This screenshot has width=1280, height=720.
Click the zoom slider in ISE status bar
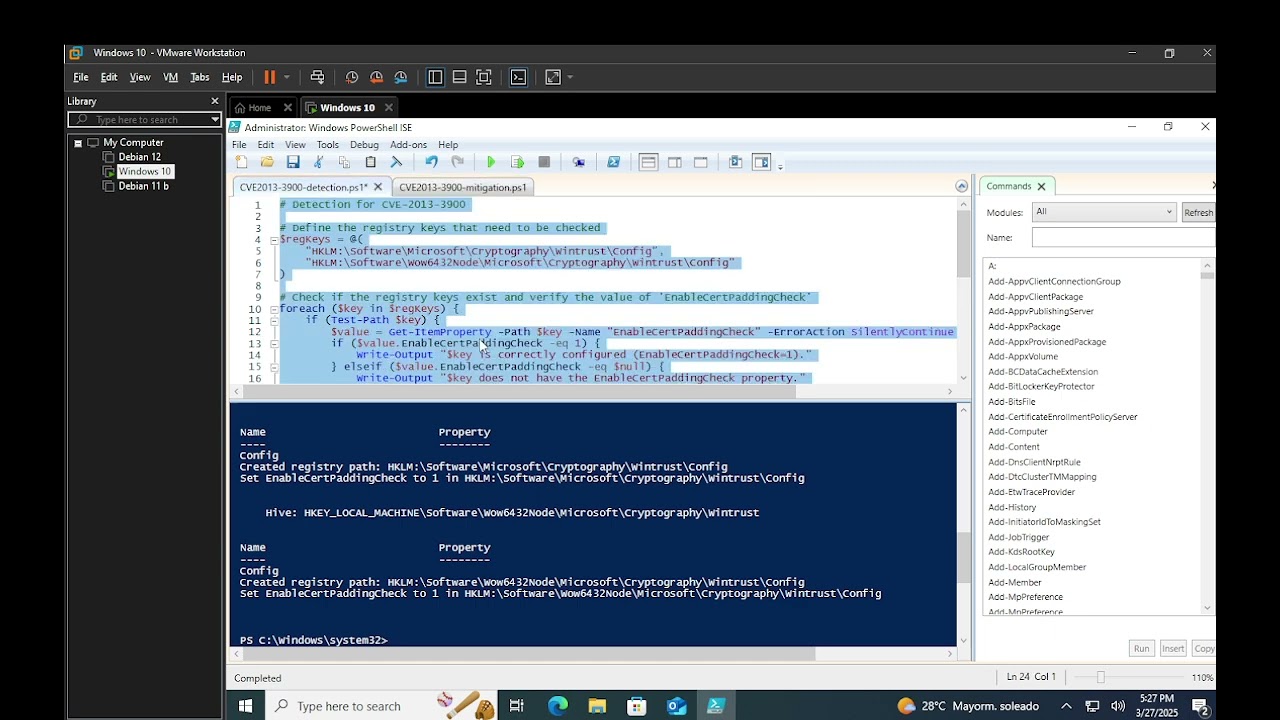point(1101,678)
